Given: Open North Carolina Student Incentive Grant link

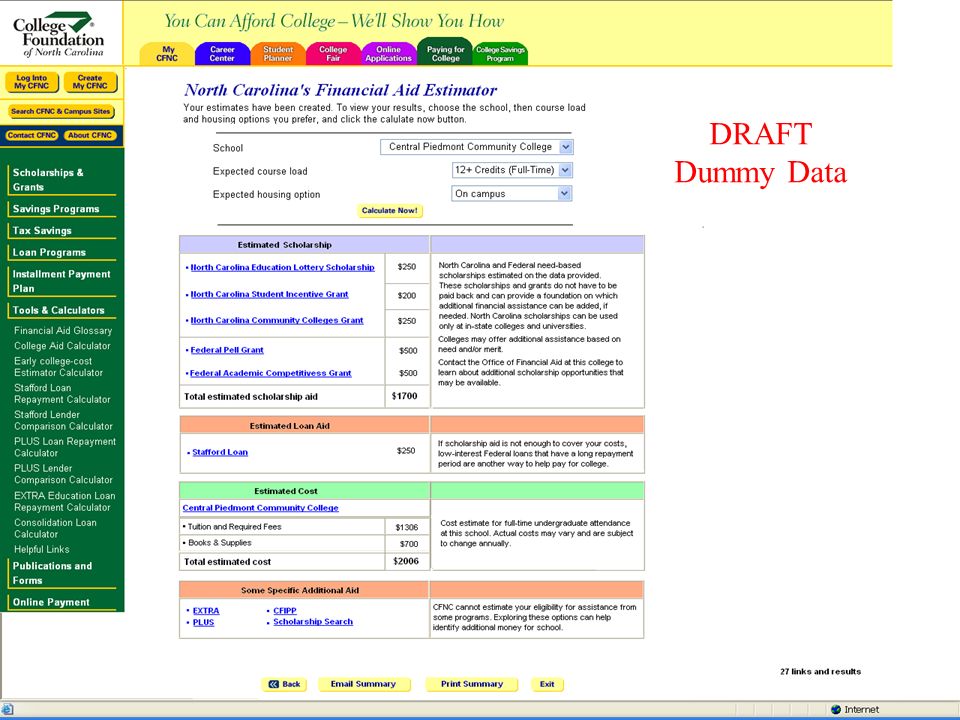Looking at the screenshot, I should [269, 294].
